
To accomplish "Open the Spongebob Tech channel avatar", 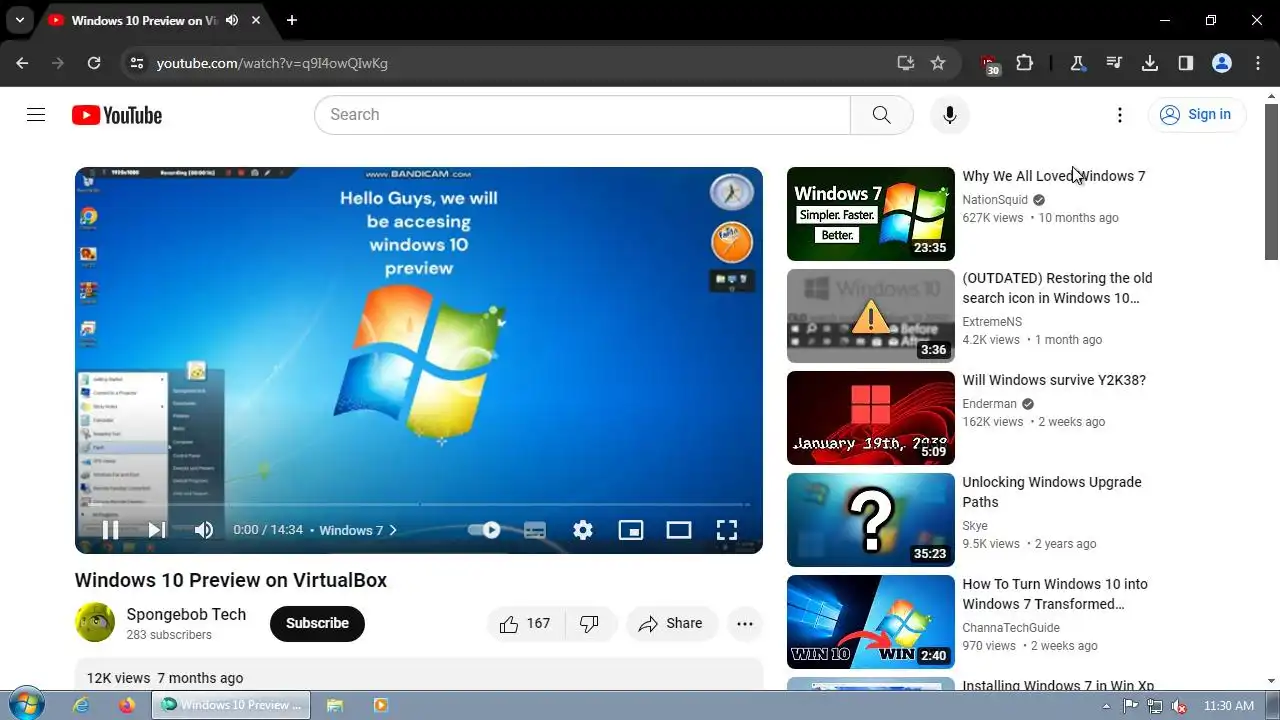I will (95, 622).
